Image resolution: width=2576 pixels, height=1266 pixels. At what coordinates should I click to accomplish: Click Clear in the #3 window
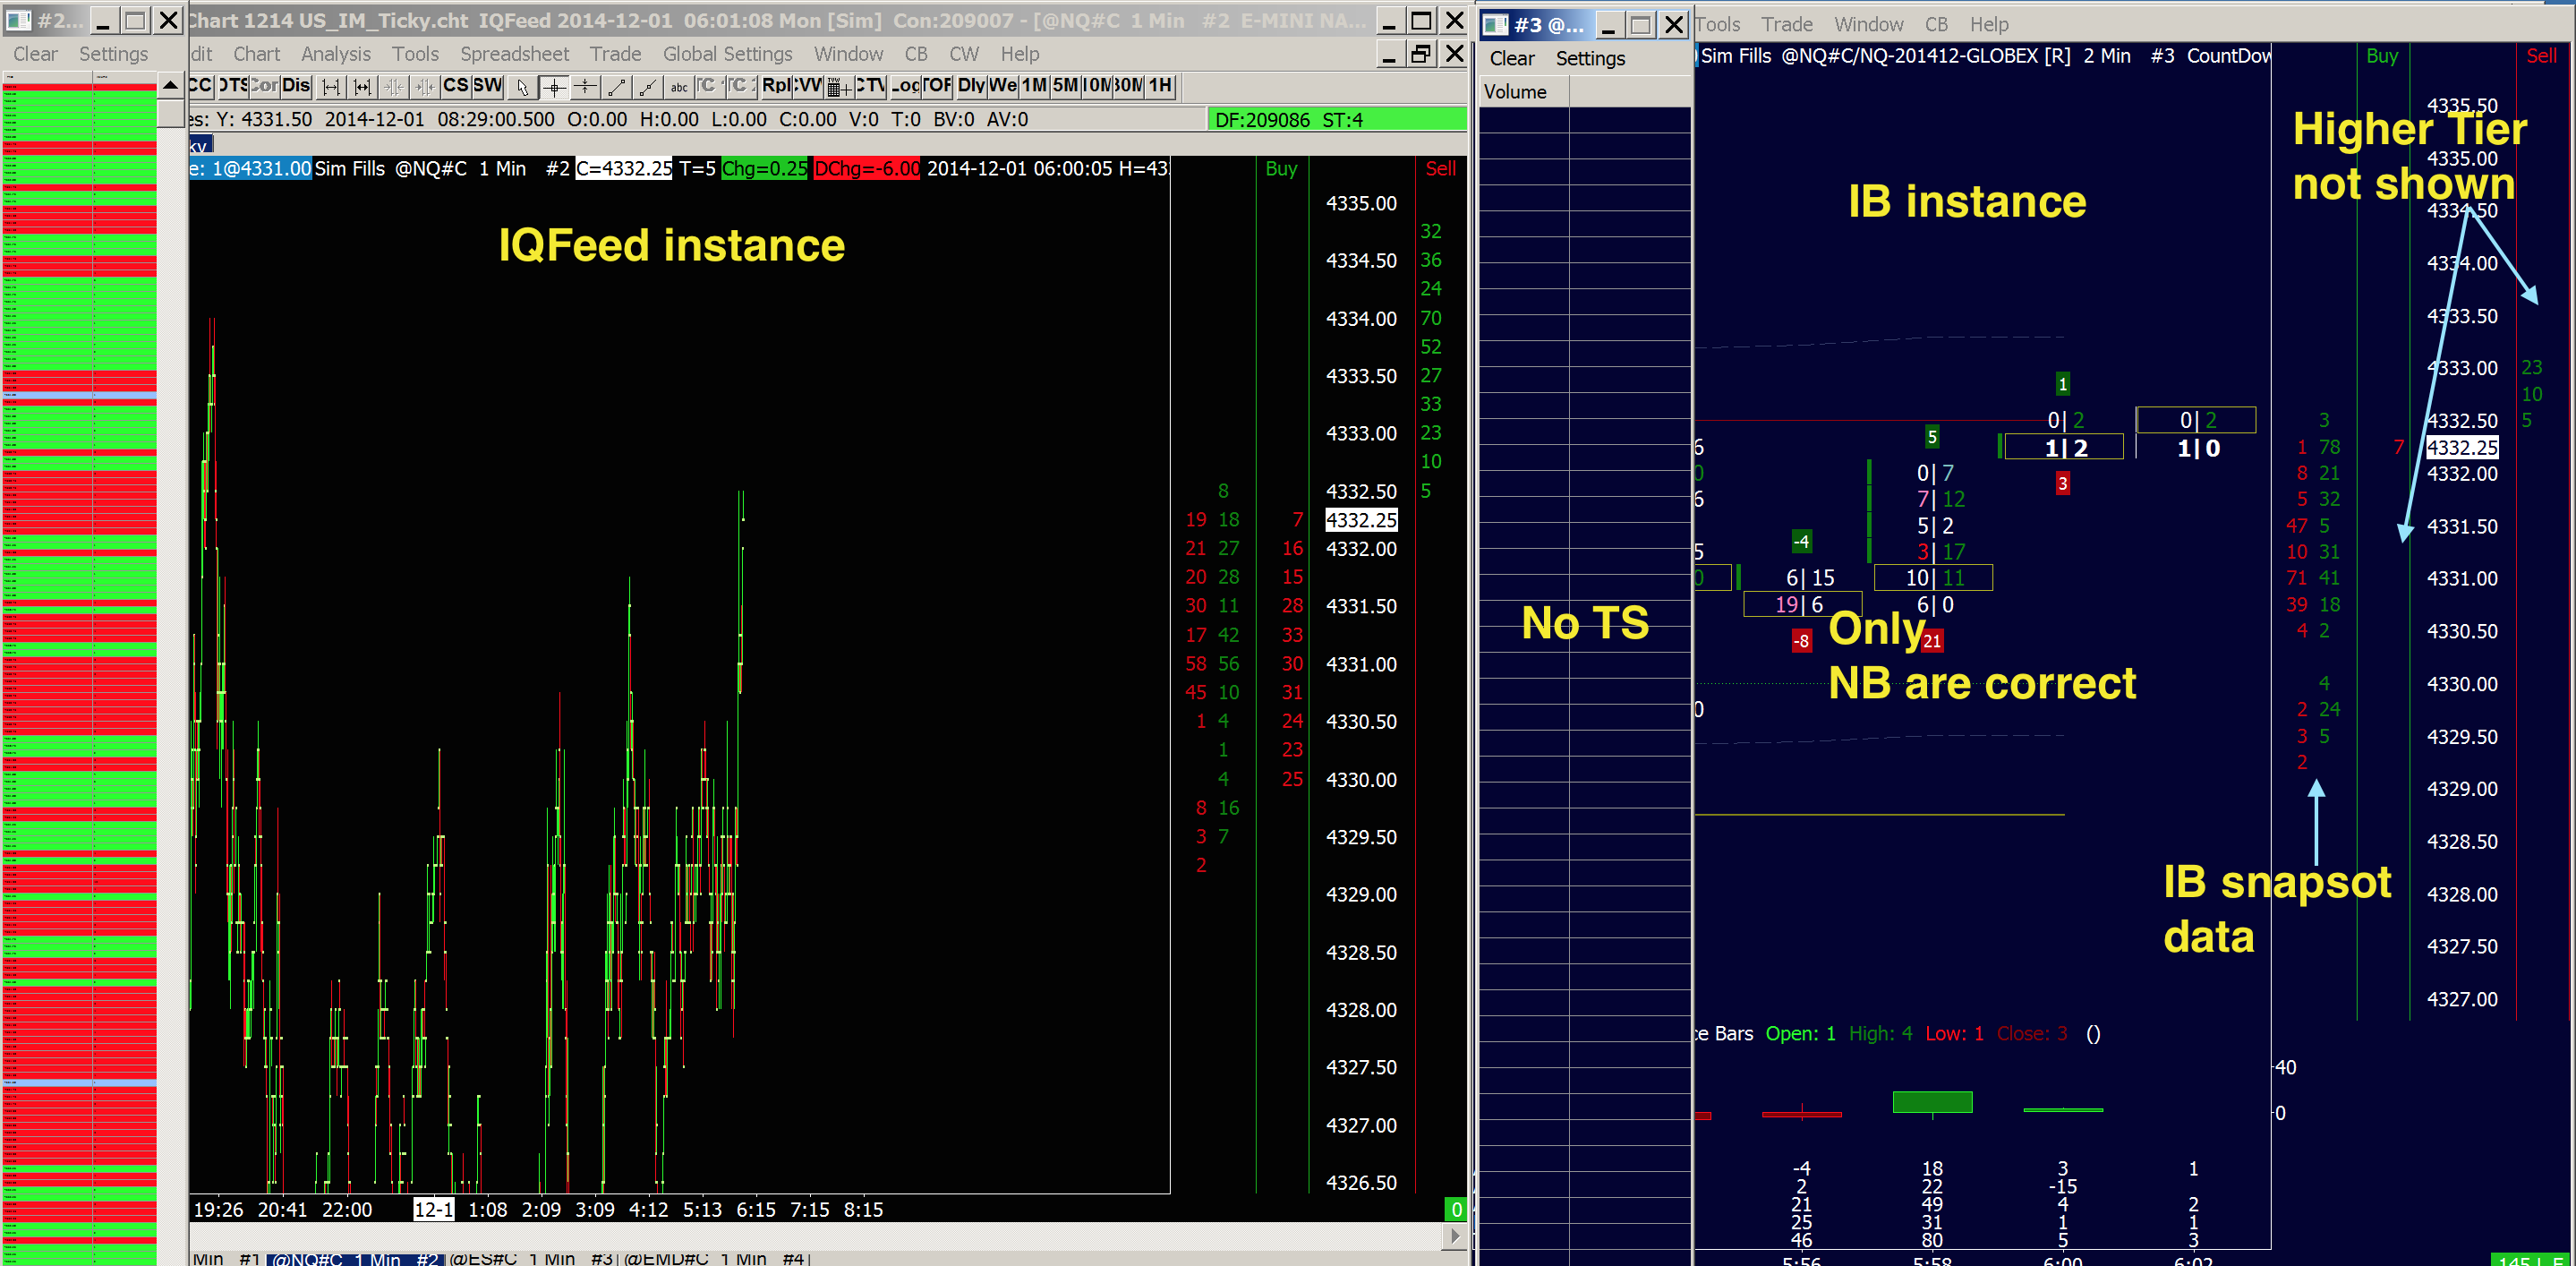1511,59
